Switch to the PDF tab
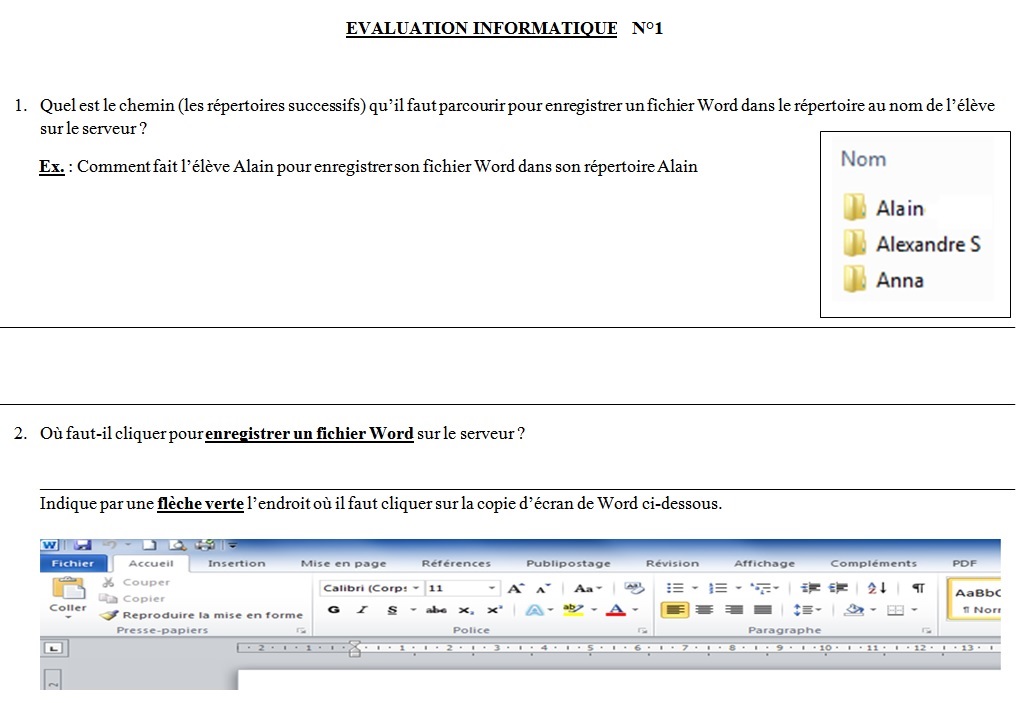Image resolution: width=1020 pixels, height=703 pixels. (x=965, y=563)
